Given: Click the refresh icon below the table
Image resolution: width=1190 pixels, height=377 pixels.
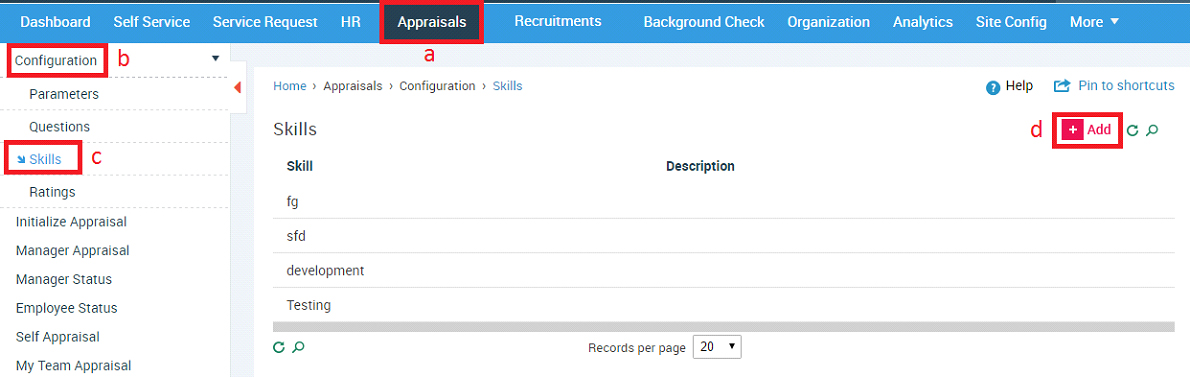Looking at the screenshot, I should 279,347.
